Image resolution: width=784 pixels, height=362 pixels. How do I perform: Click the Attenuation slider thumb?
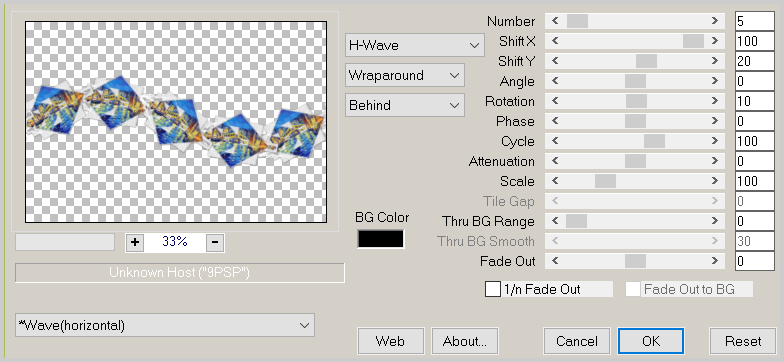pos(635,161)
